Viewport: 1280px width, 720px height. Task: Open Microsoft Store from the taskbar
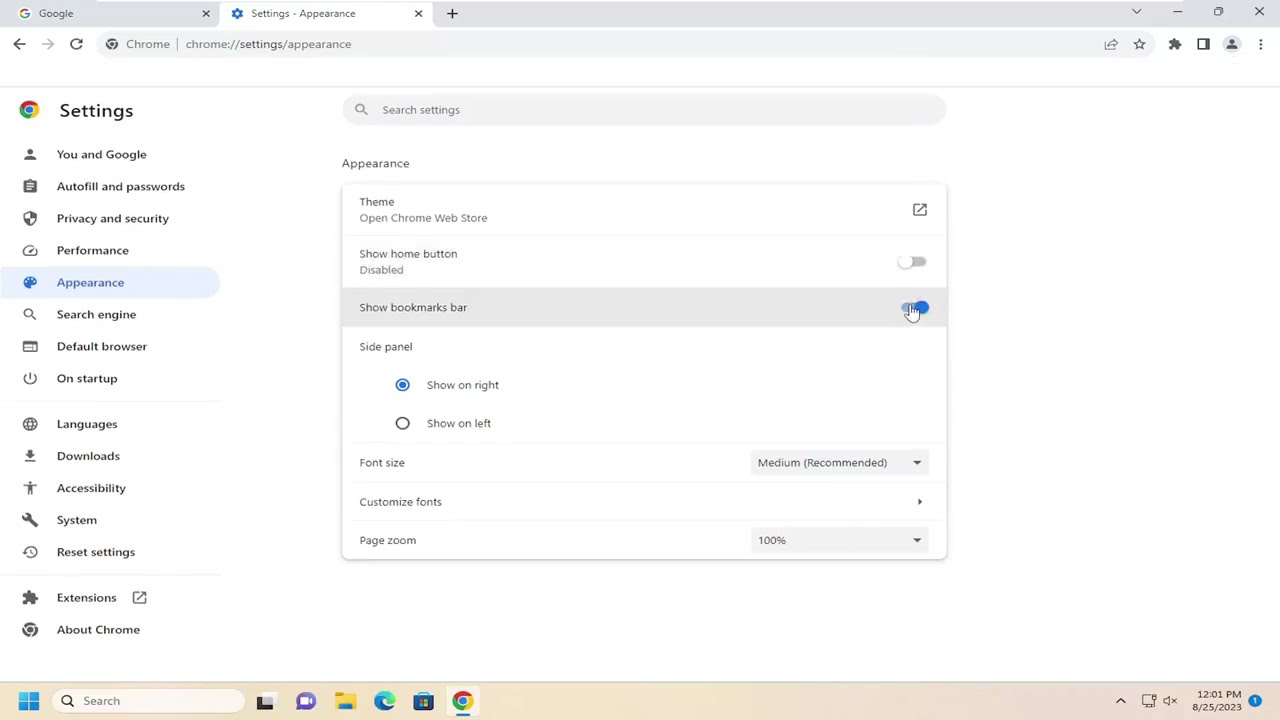pos(423,701)
